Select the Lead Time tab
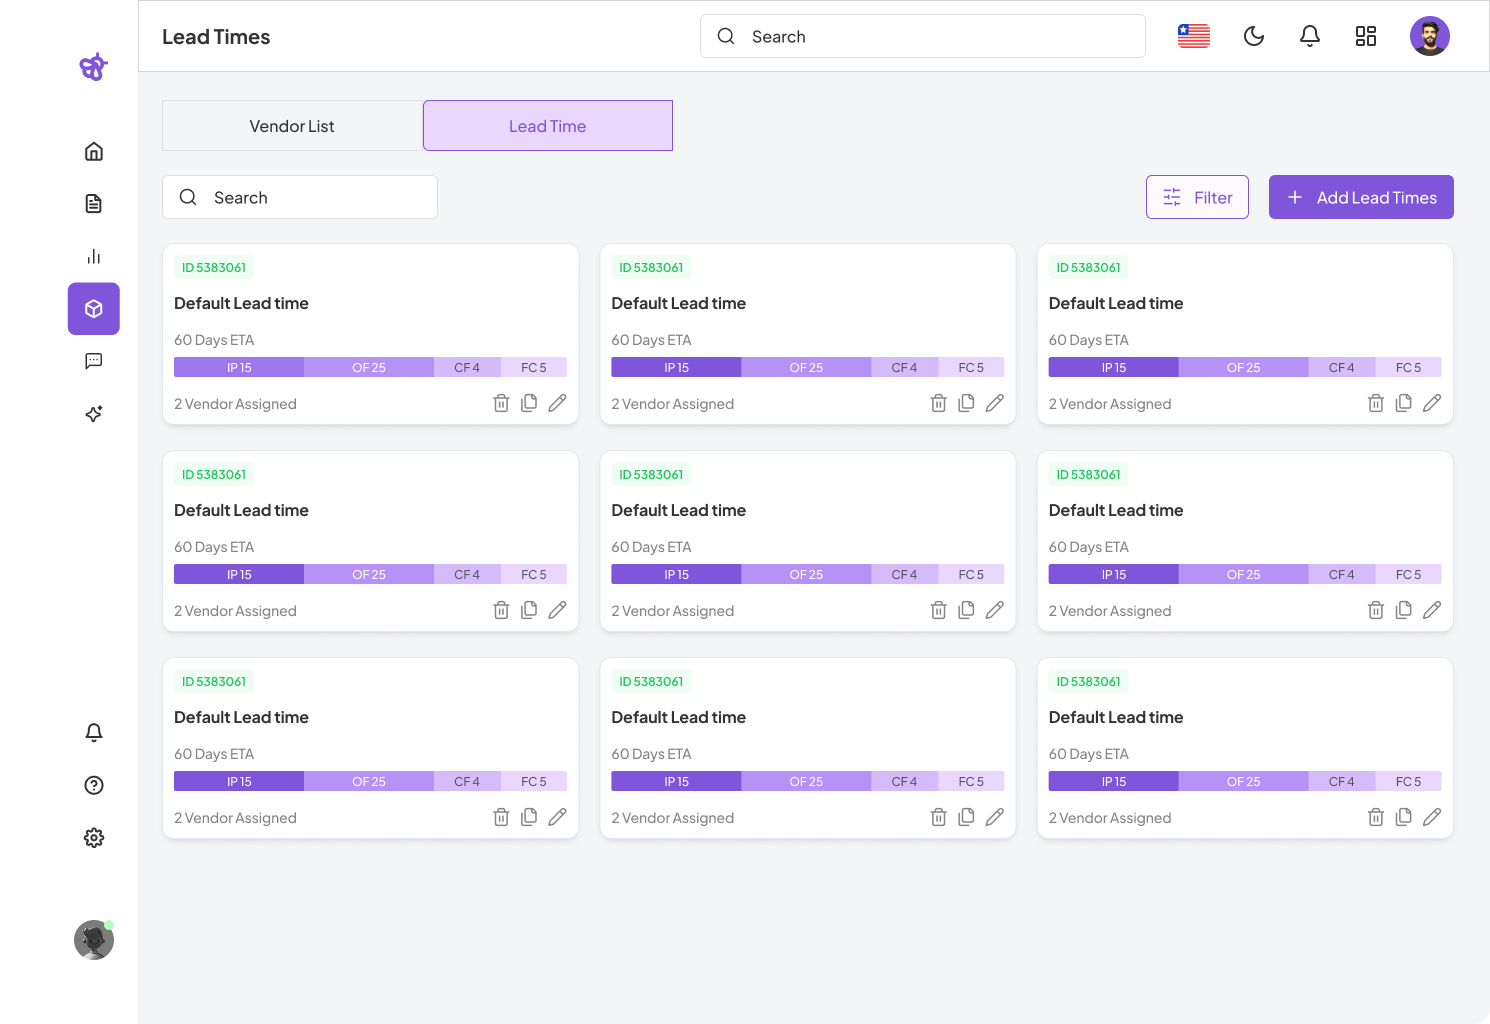 547,126
